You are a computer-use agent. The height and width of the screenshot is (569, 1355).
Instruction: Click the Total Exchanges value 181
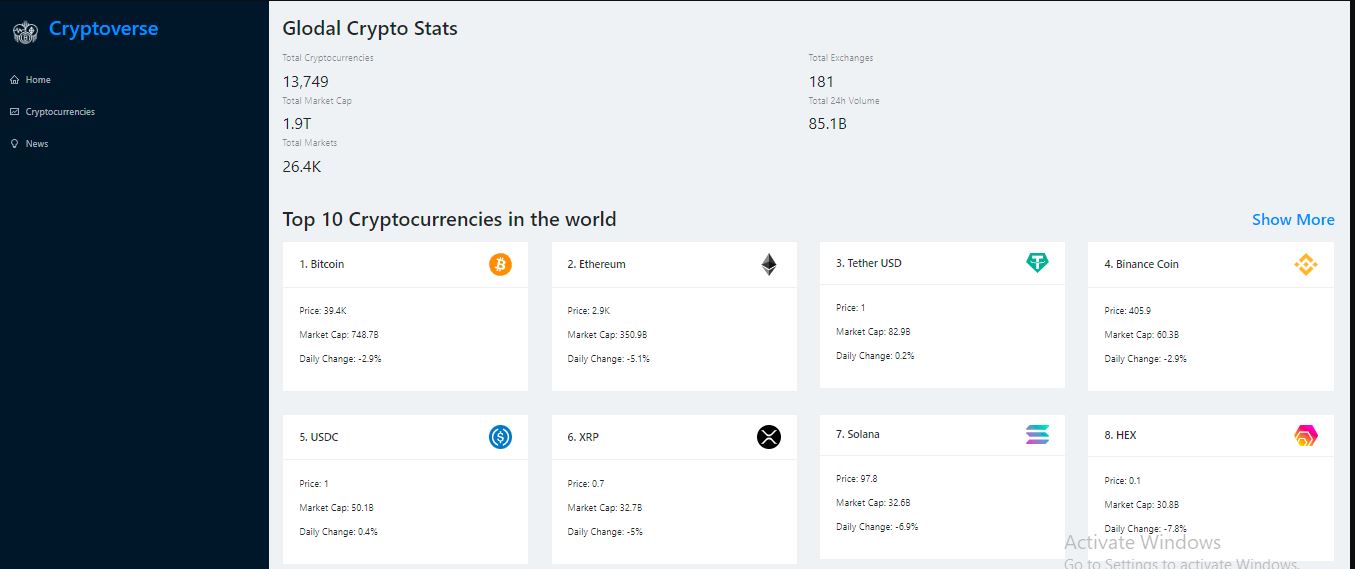pyautogui.click(x=821, y=81)
